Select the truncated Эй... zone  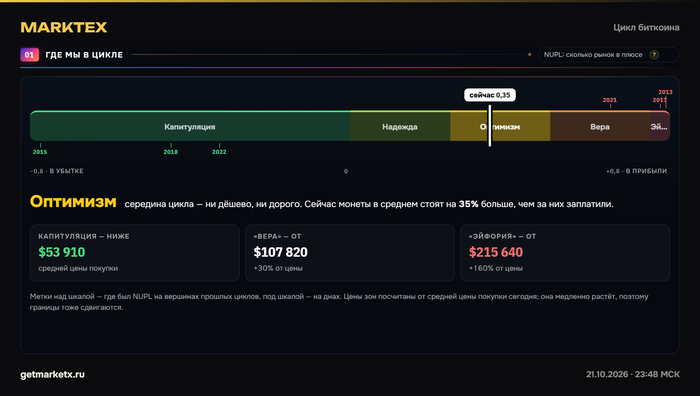659,127
